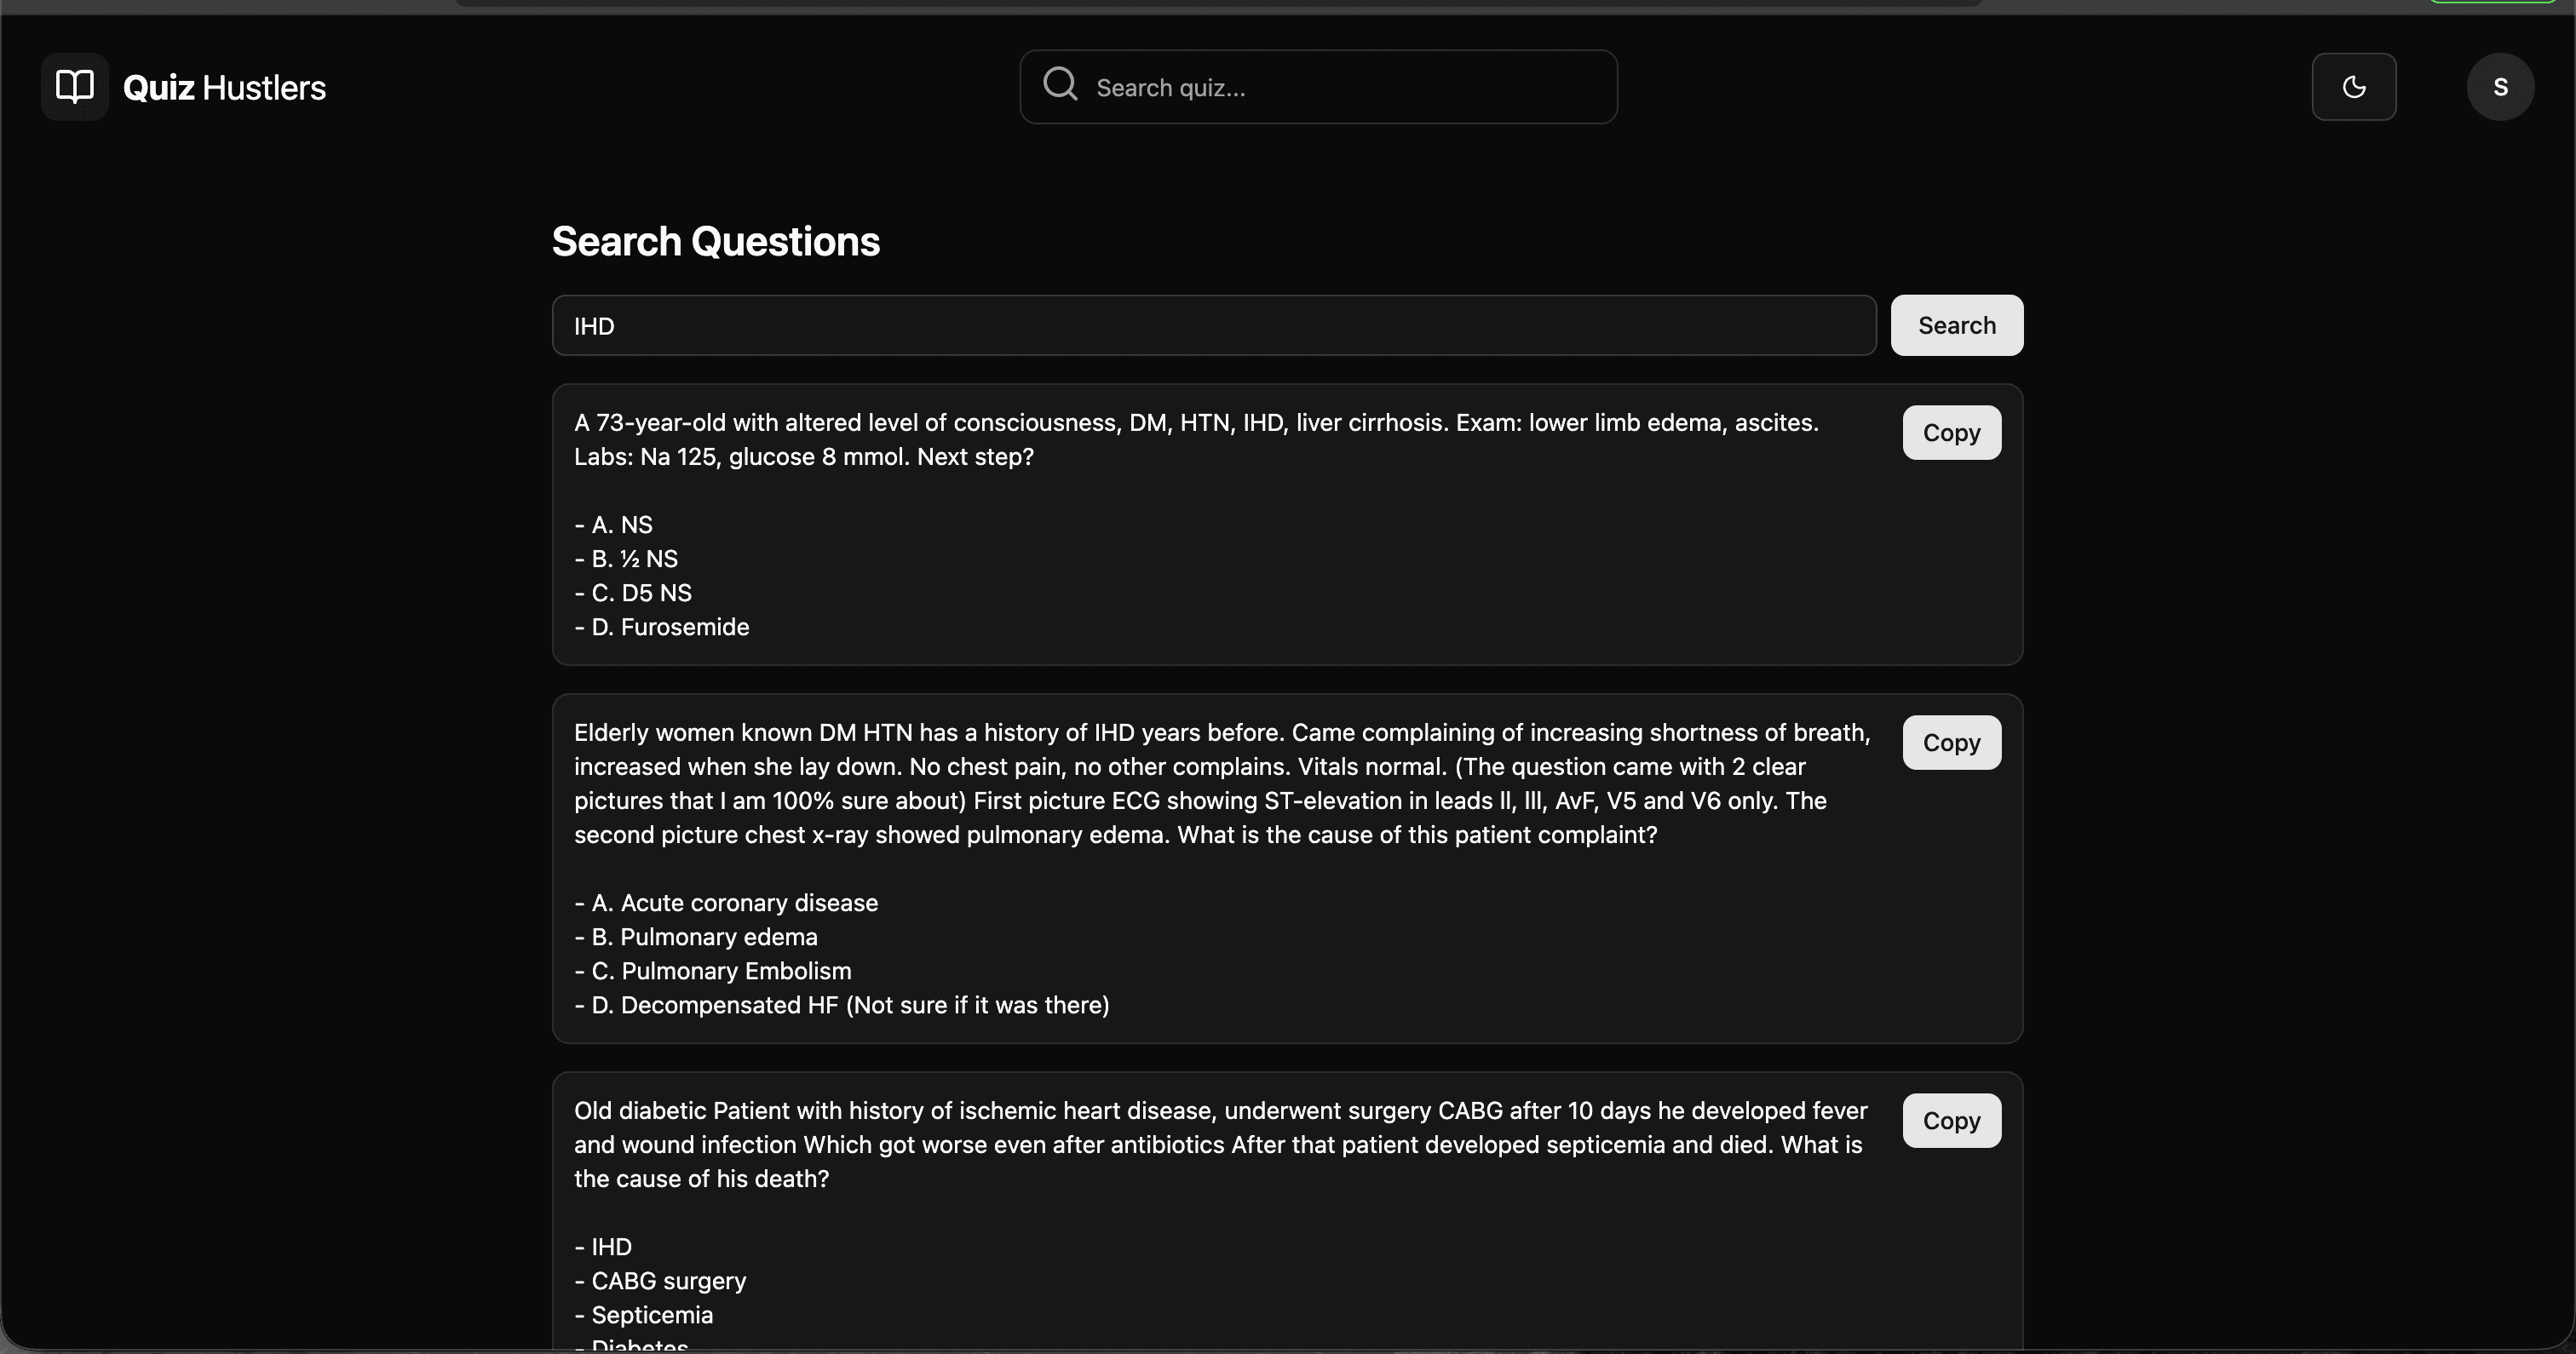Copy the elderly woman shortness of breath question

(x=1951, y=743)
